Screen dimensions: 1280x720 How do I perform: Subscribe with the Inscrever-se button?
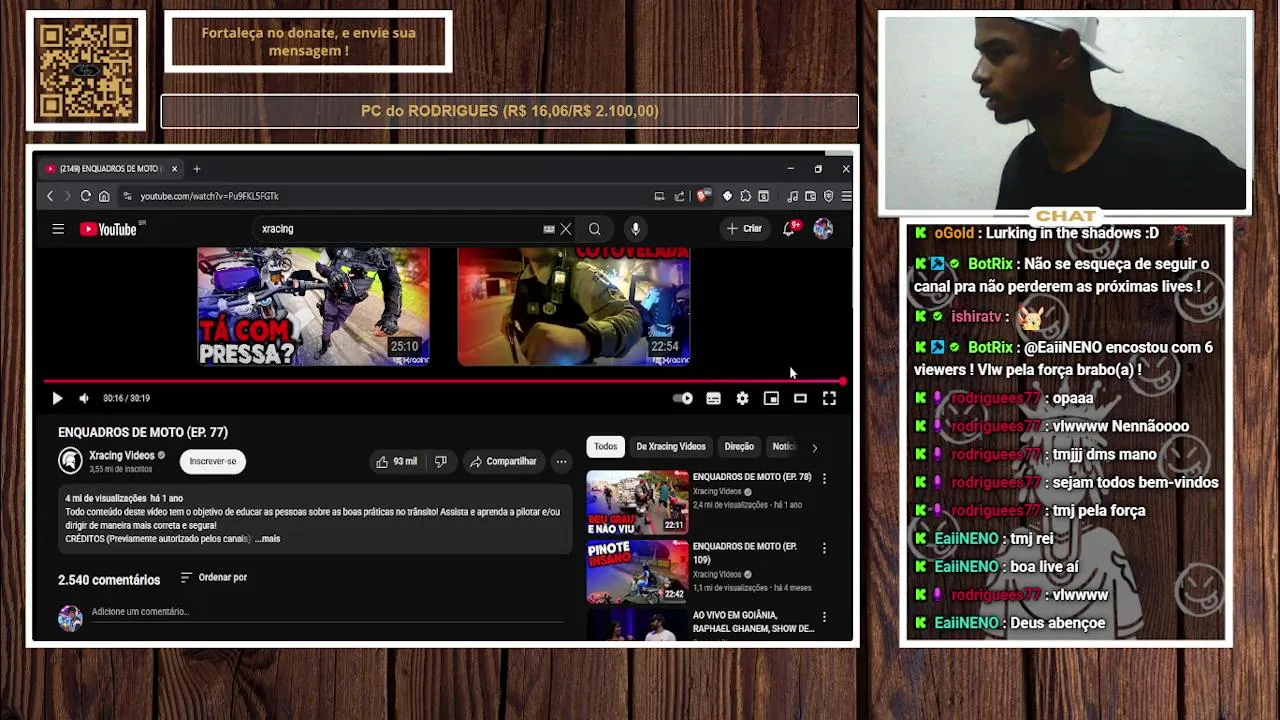point(213,461)
